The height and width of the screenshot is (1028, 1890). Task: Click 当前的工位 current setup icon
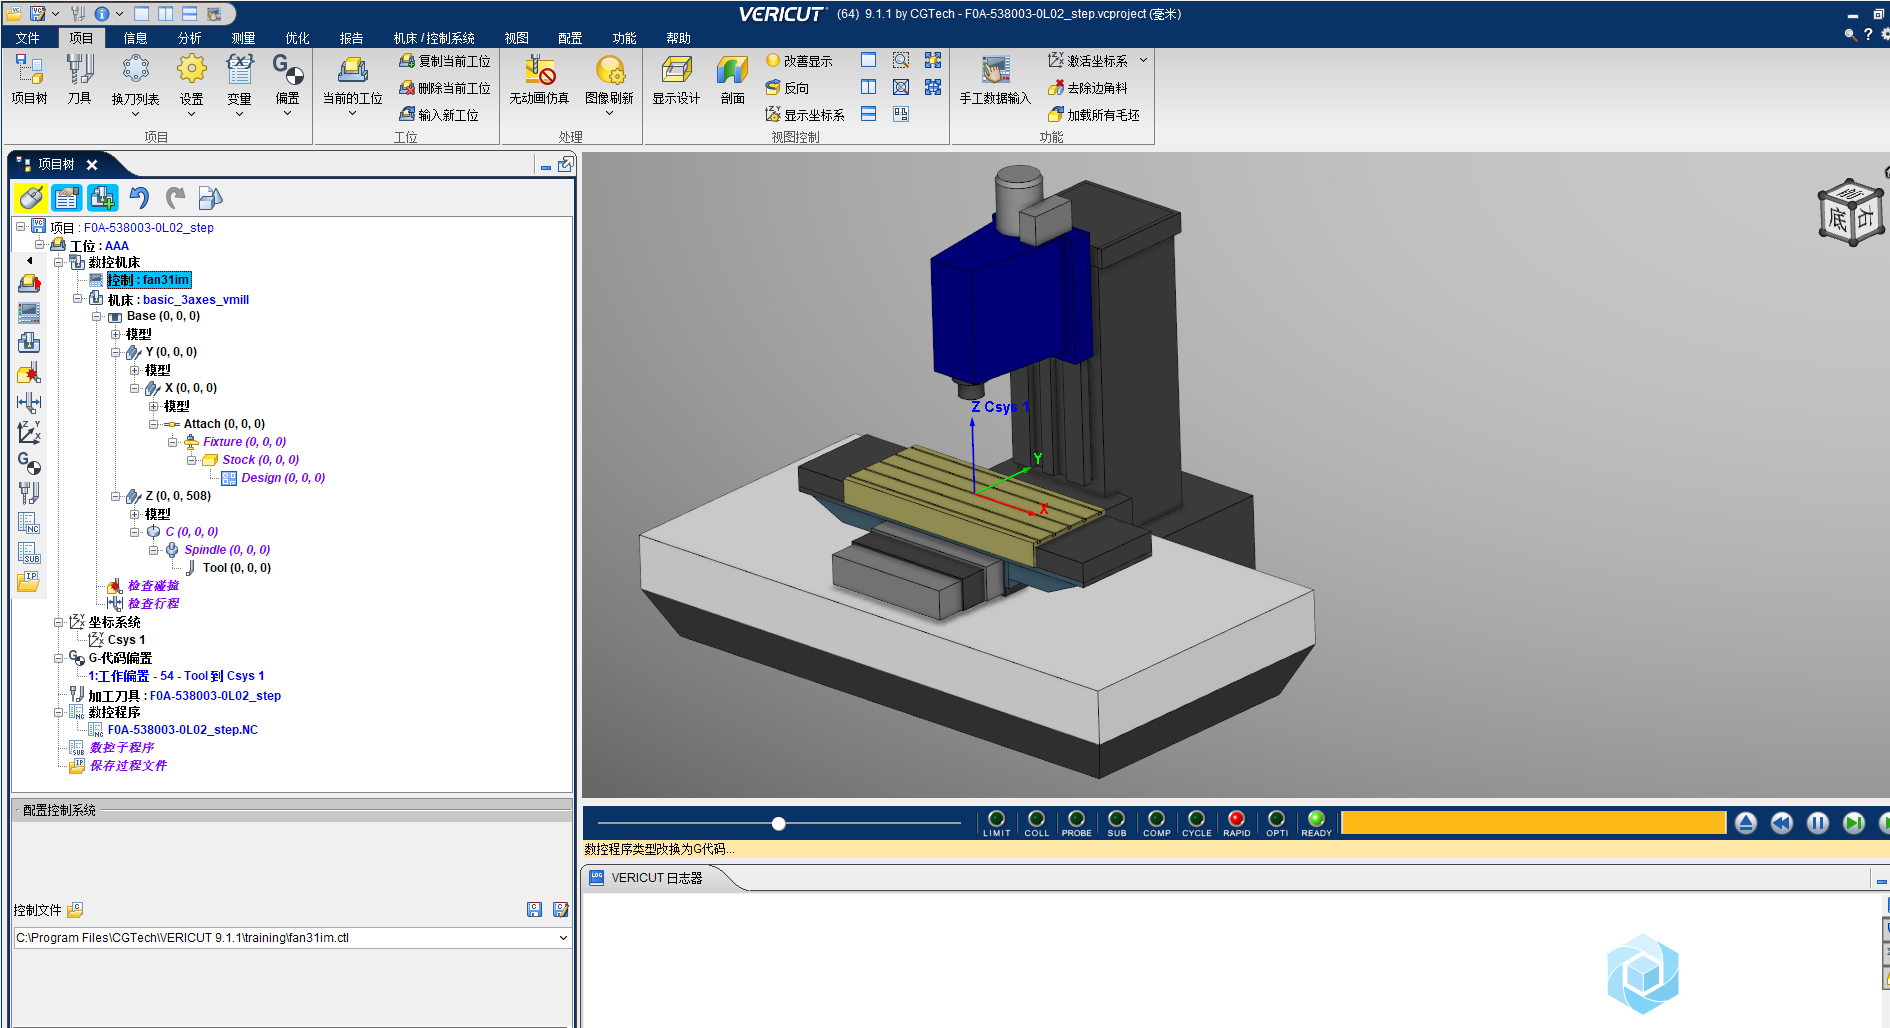tap(352, 84)
